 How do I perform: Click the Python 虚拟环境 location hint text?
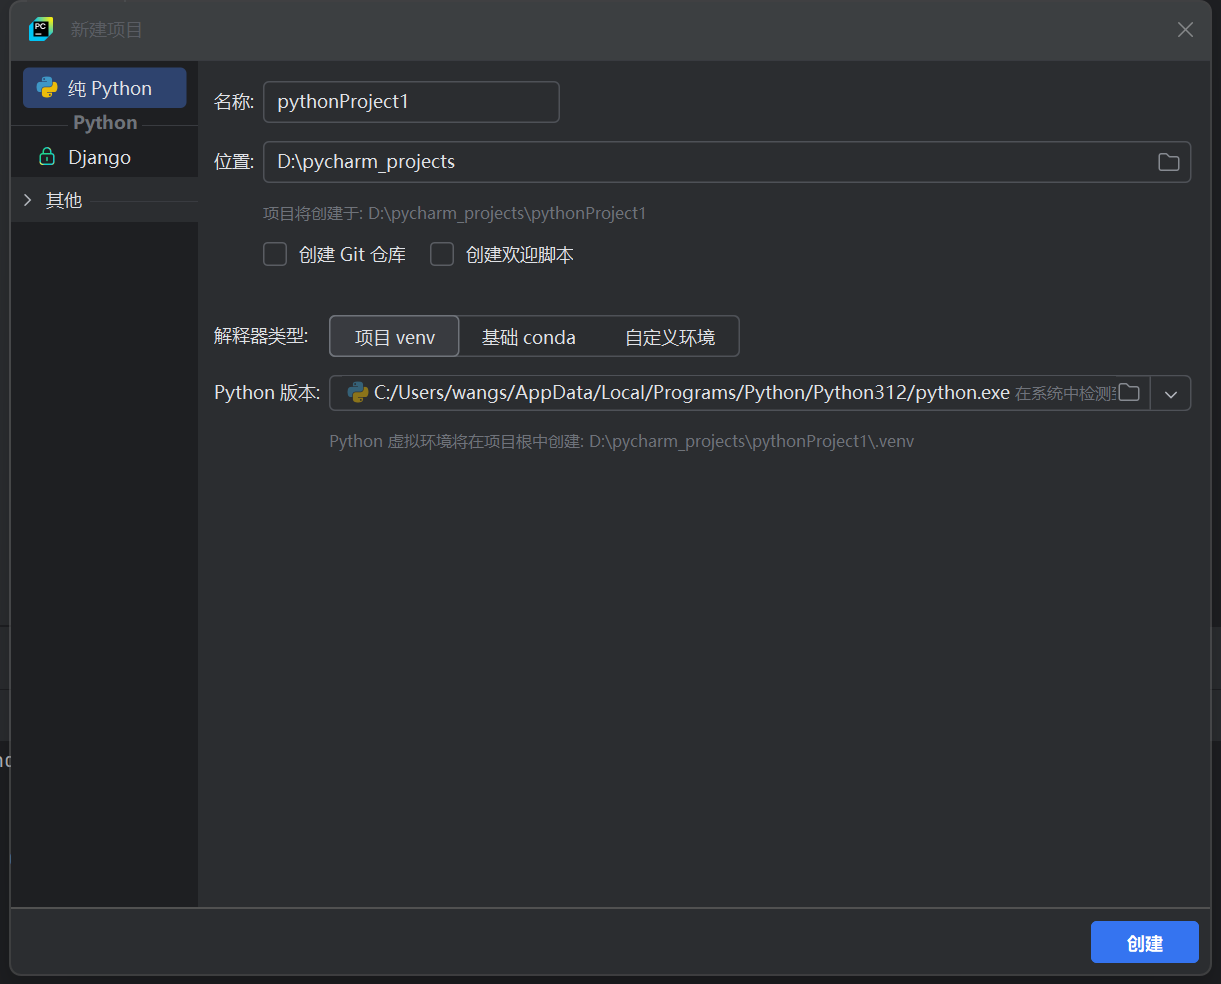tap(621, 441)
